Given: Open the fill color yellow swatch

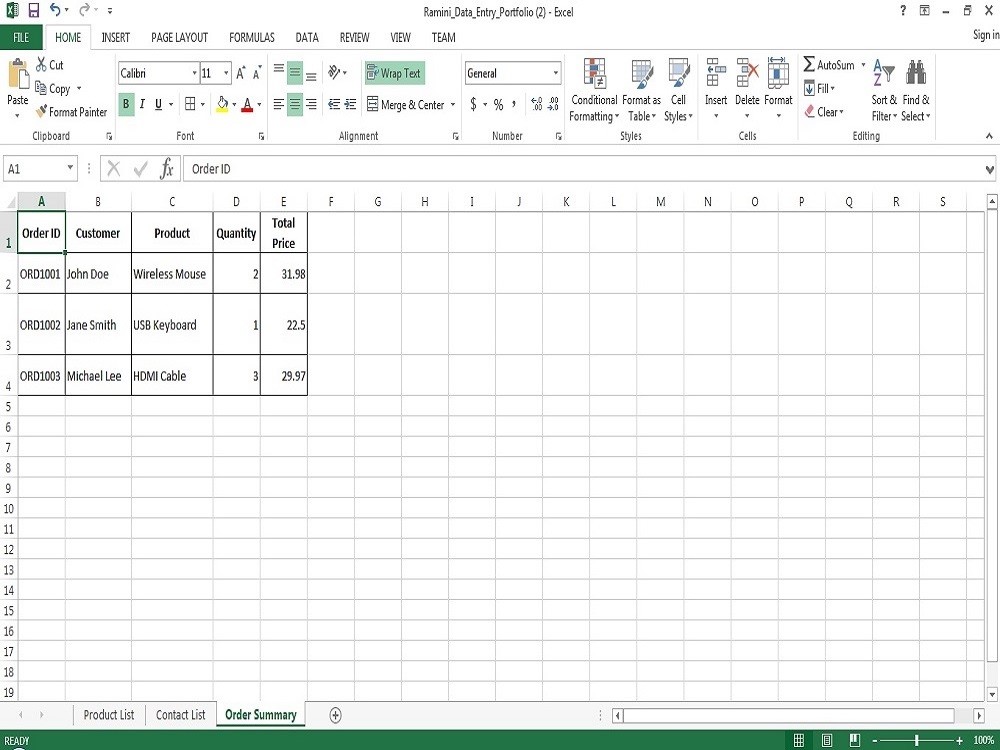Looking at the screenshot, I should 222,104.
